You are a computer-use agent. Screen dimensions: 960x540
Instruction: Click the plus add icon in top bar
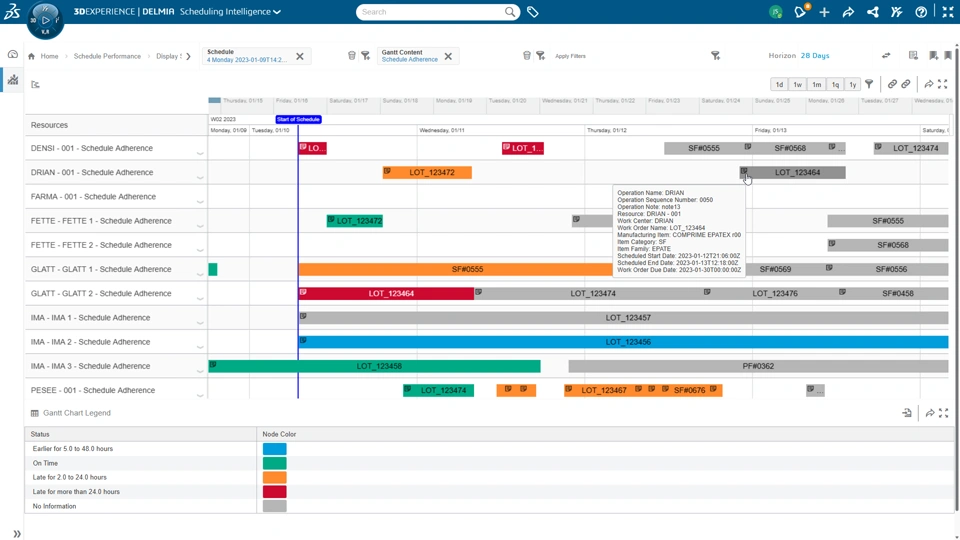tap(824, 12)
